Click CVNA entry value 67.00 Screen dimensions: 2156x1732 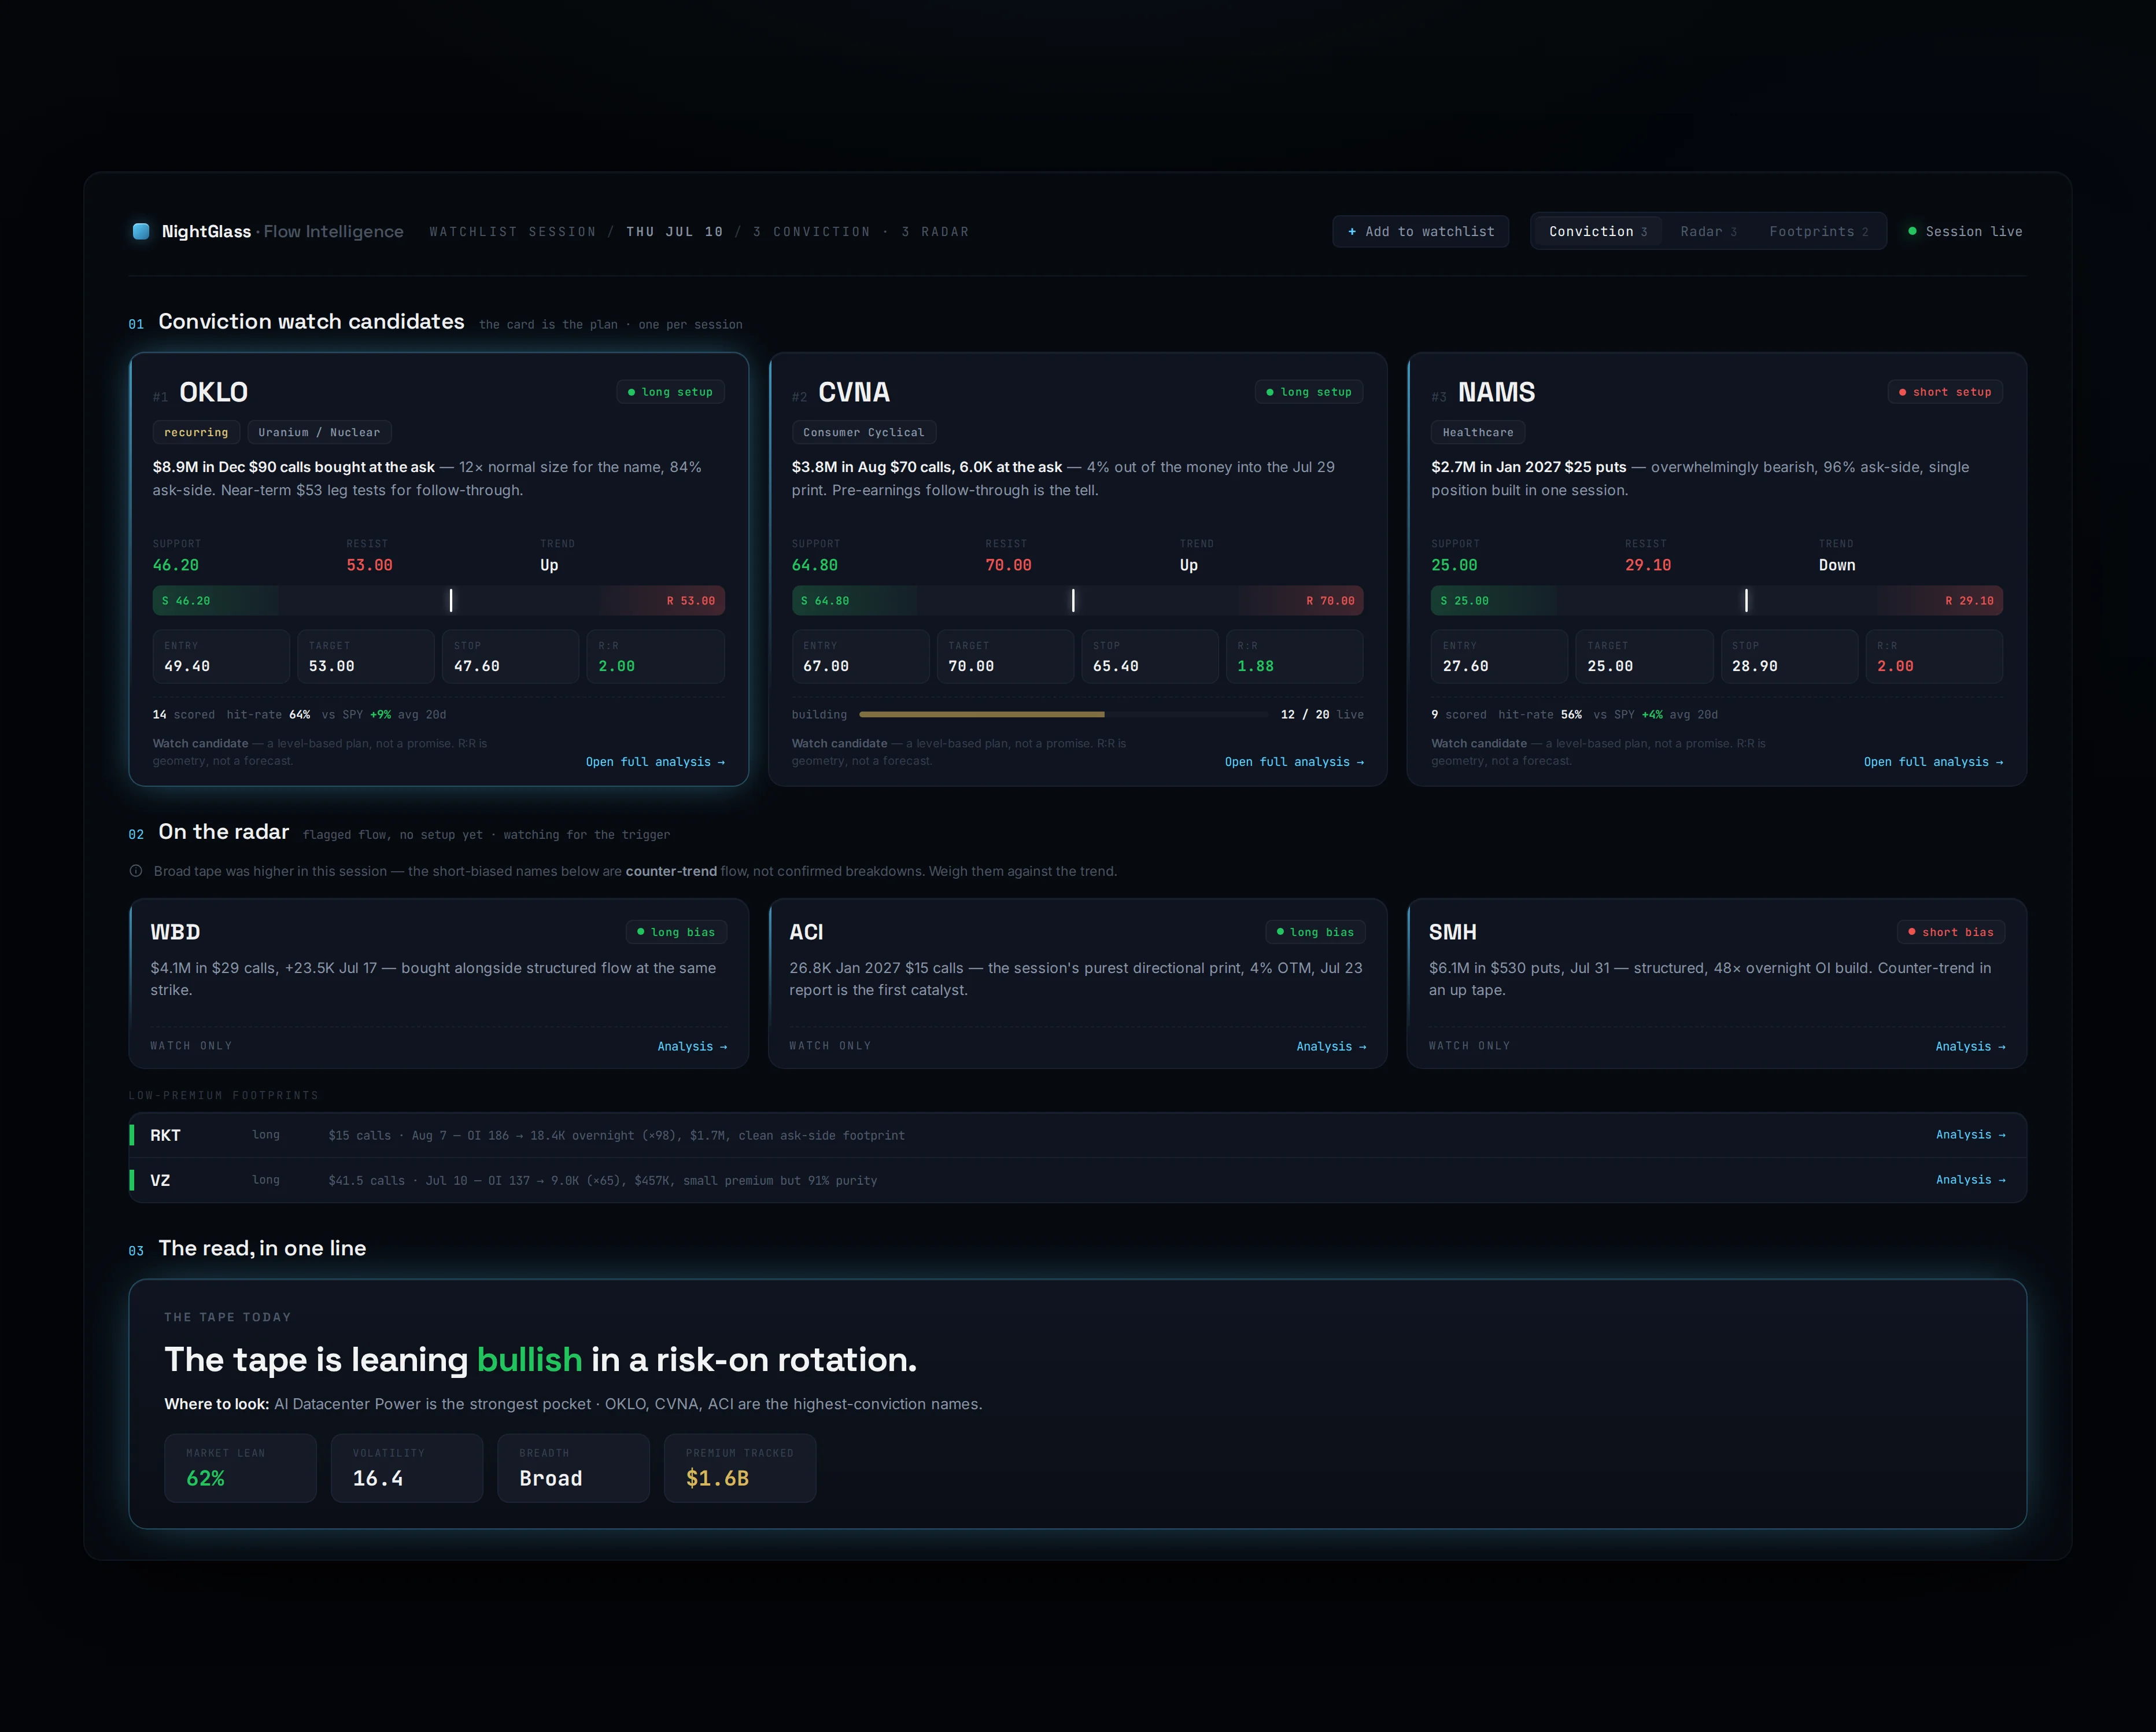click(x=826, y=666)
